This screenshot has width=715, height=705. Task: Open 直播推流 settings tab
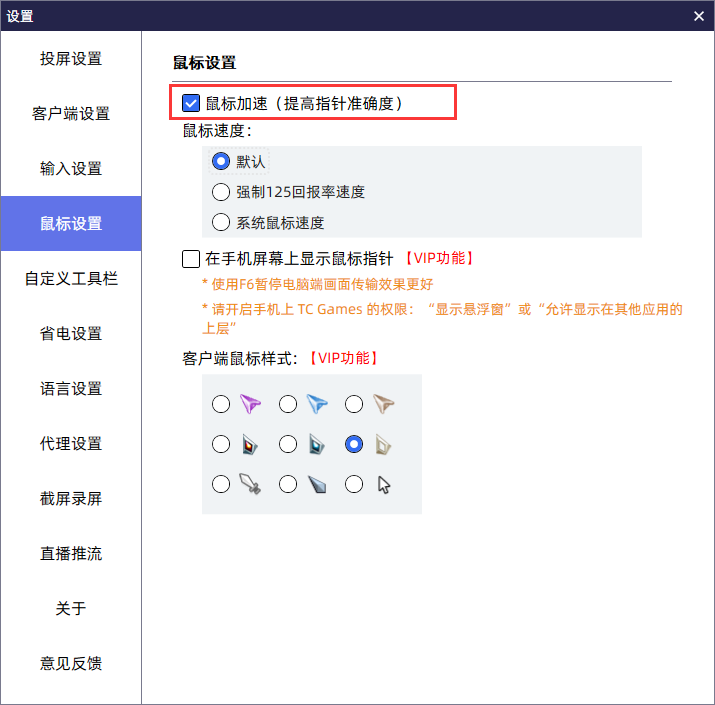pos(71,554)
